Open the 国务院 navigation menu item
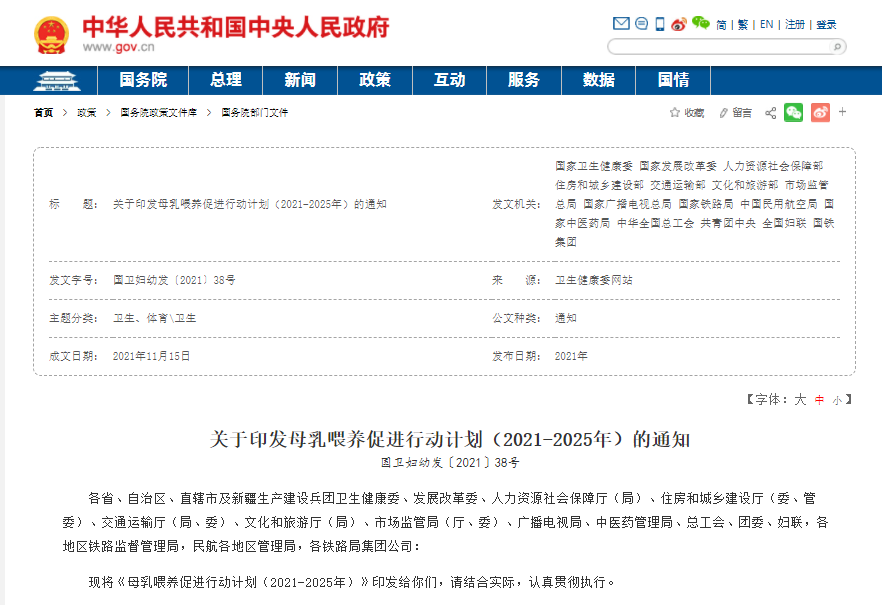Image resolution: width=882 pixels, height=605 pixels. point(144,80)
